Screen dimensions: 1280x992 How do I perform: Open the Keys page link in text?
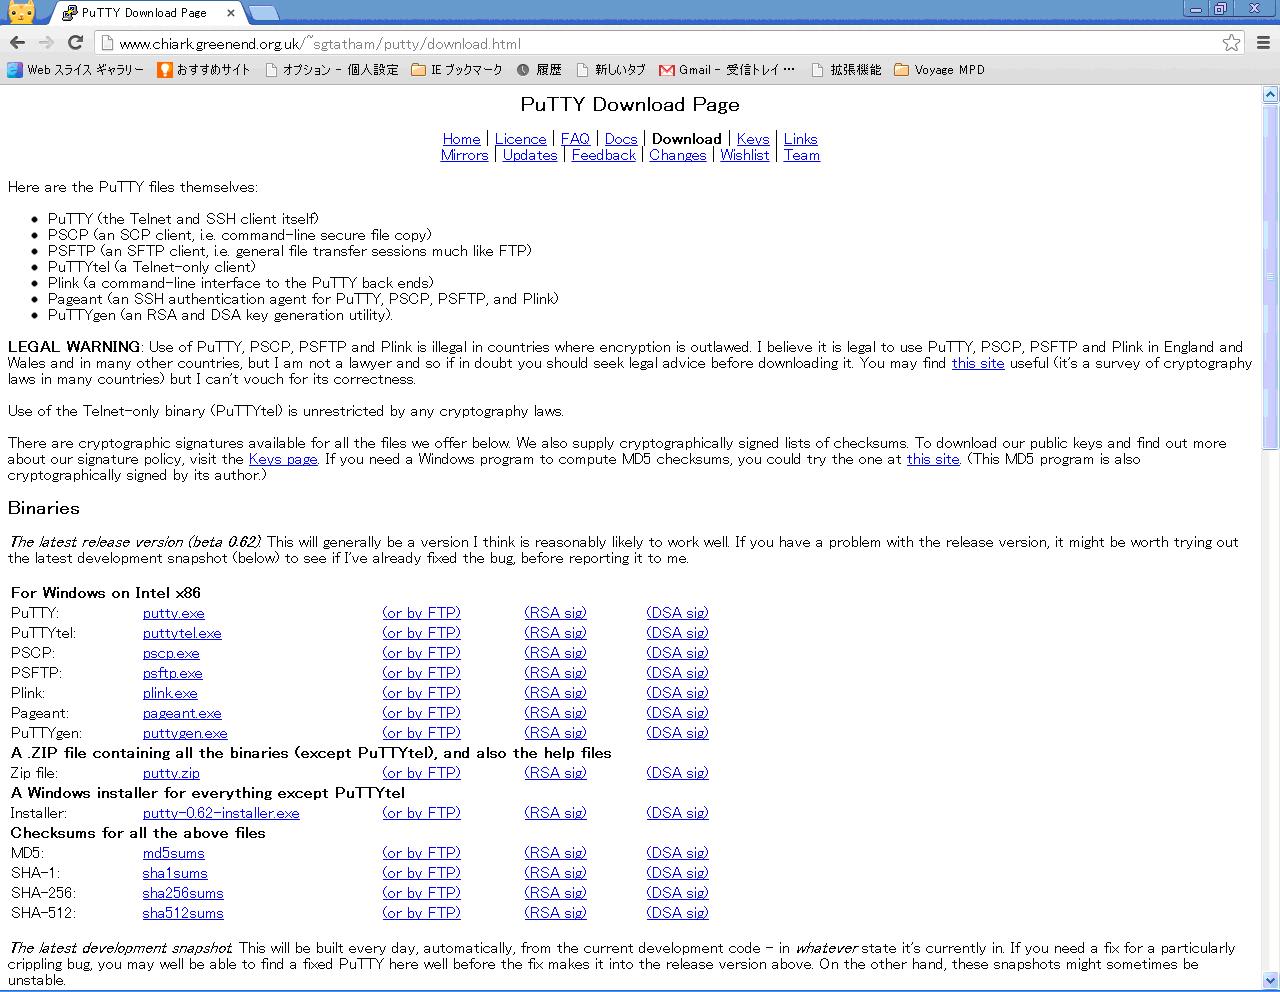pos(283,459)
